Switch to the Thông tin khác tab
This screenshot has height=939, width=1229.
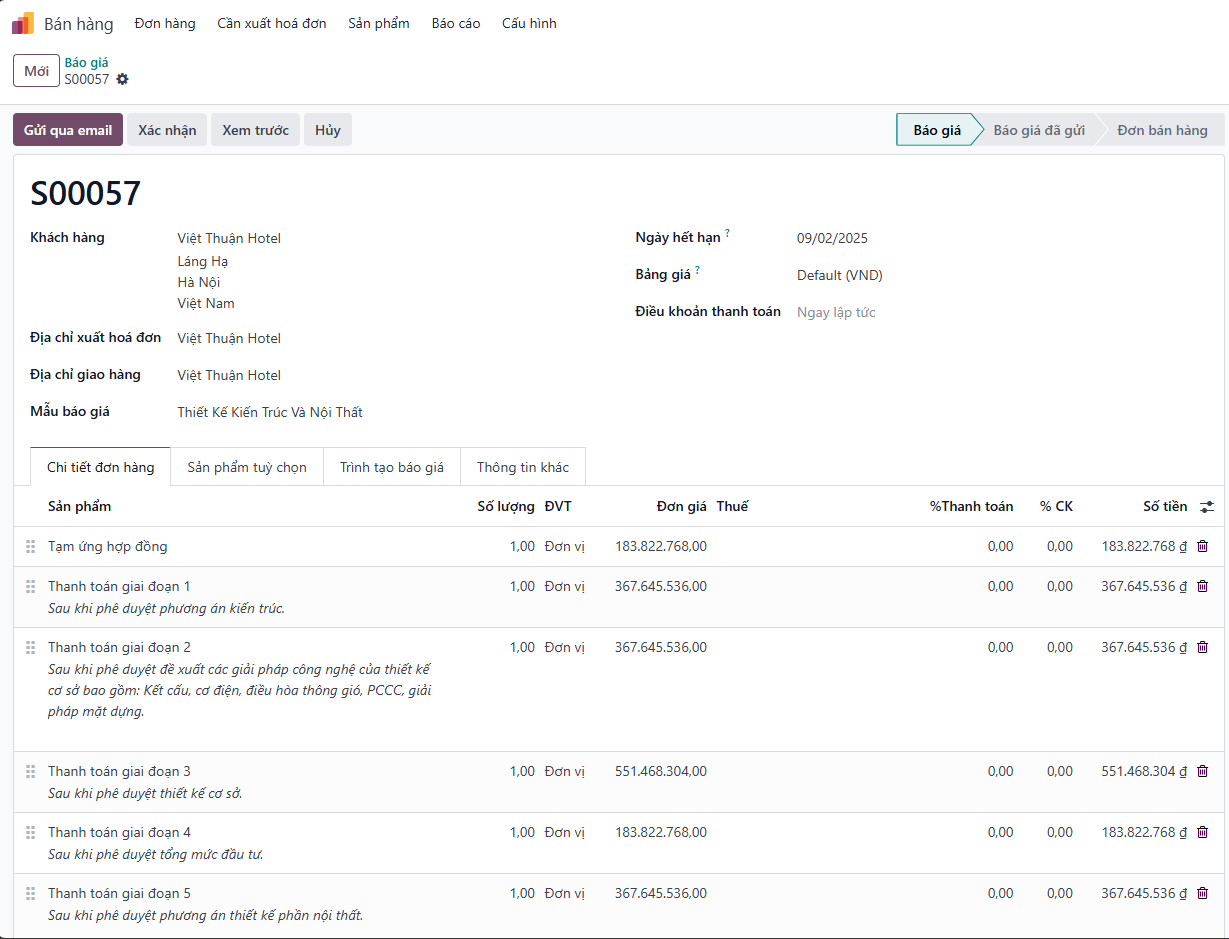(x=523, y=467)
